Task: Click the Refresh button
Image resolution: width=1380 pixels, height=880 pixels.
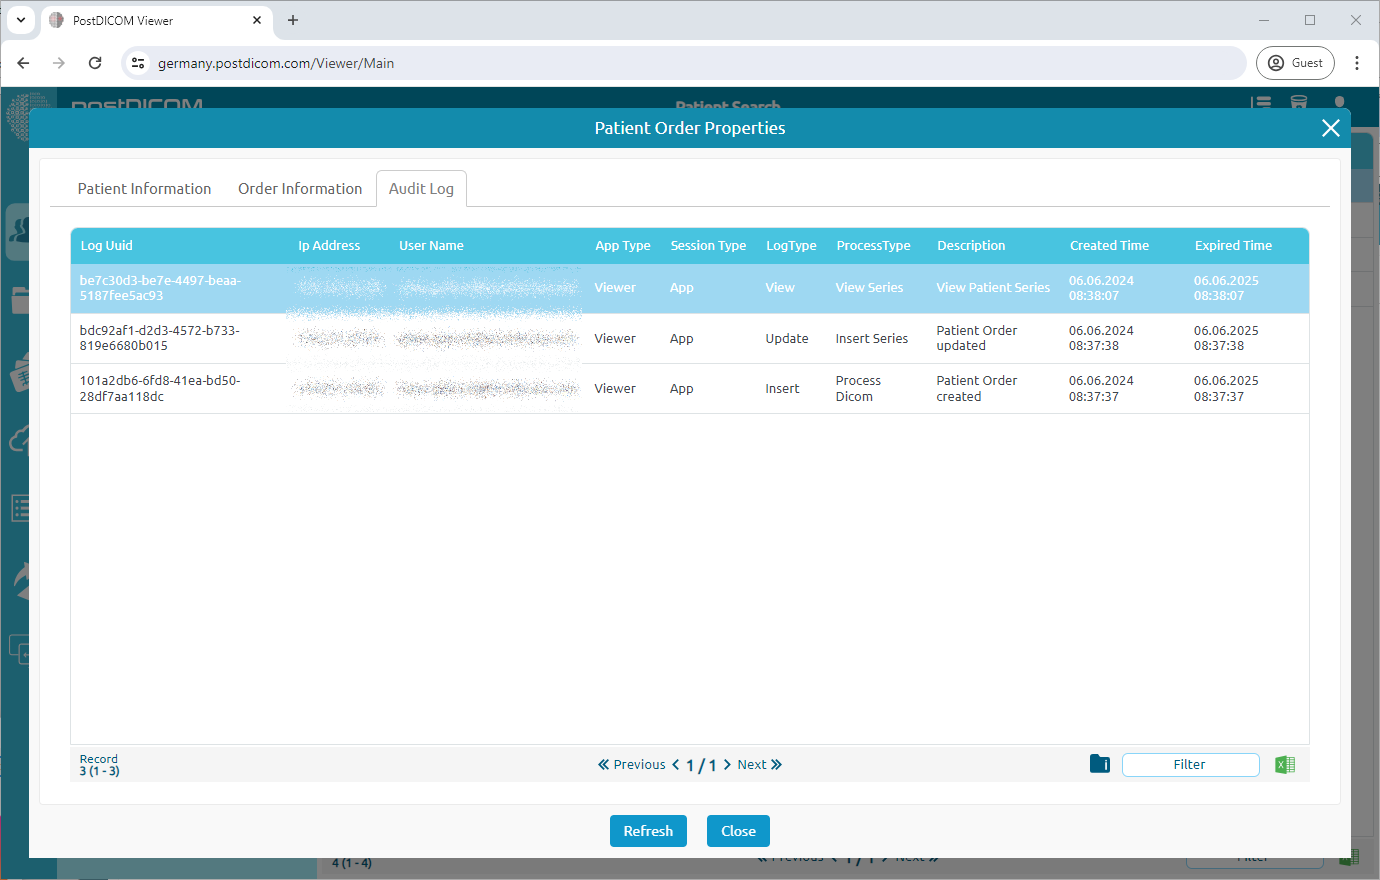Action: pyautogui.click(x=648, y=831)
